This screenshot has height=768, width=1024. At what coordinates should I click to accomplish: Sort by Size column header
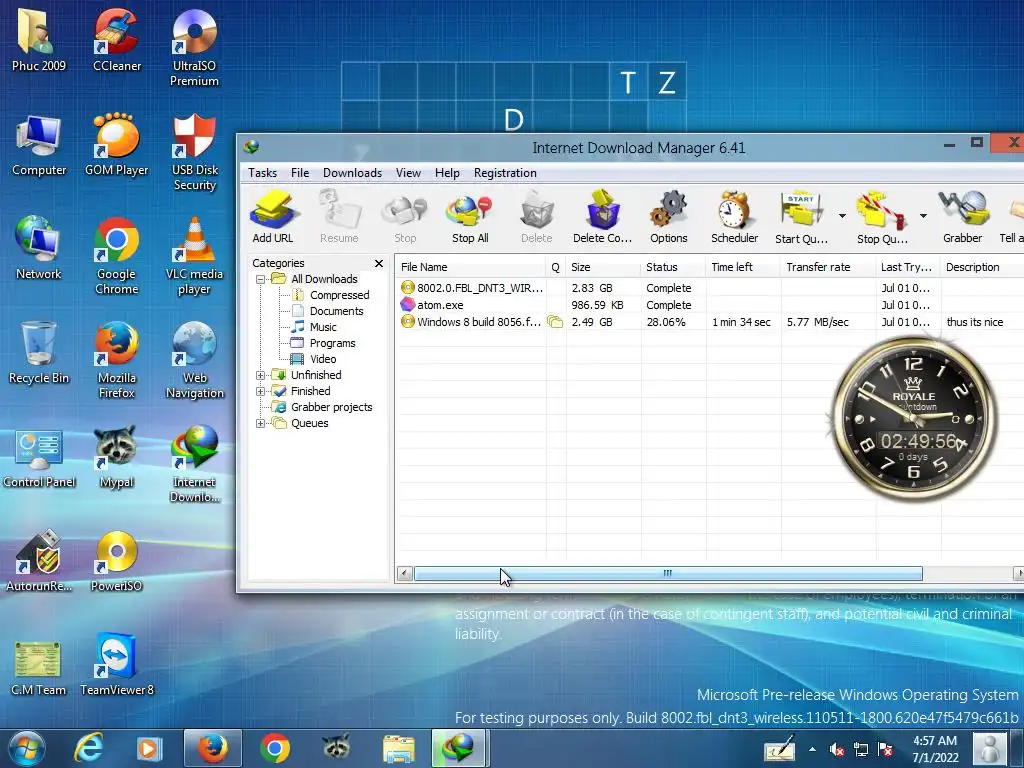(x=603, y=267)
